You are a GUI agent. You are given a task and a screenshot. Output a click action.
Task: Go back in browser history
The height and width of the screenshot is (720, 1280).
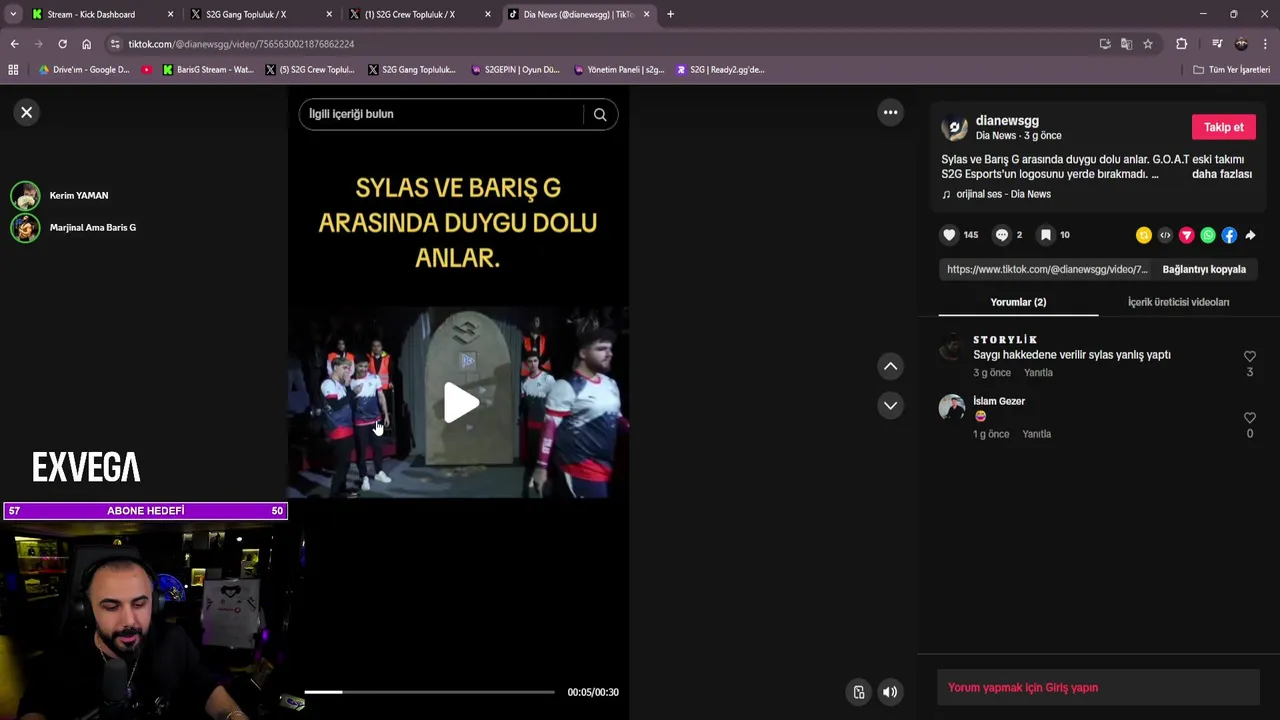point(14,44)
